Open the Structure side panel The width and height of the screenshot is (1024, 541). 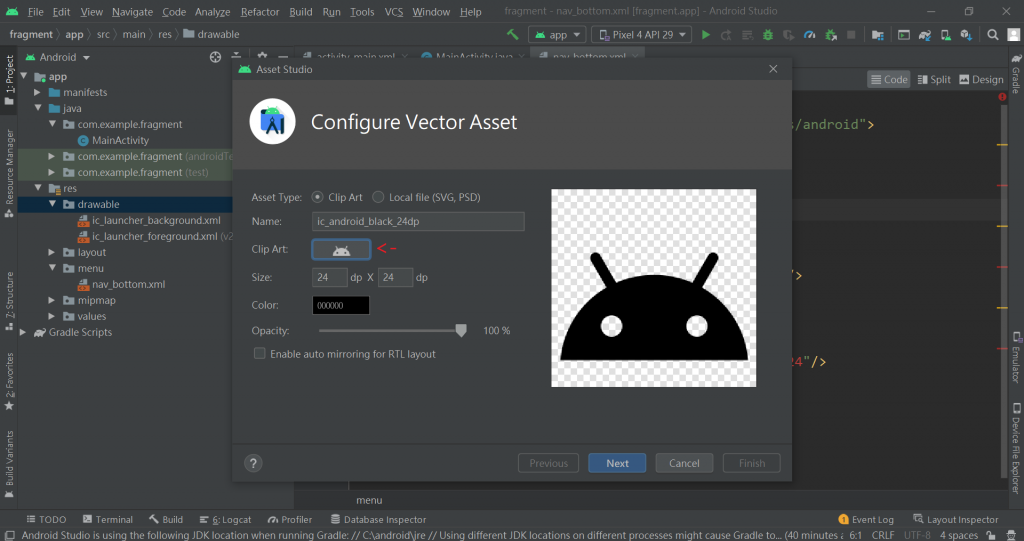click(9, 301)
